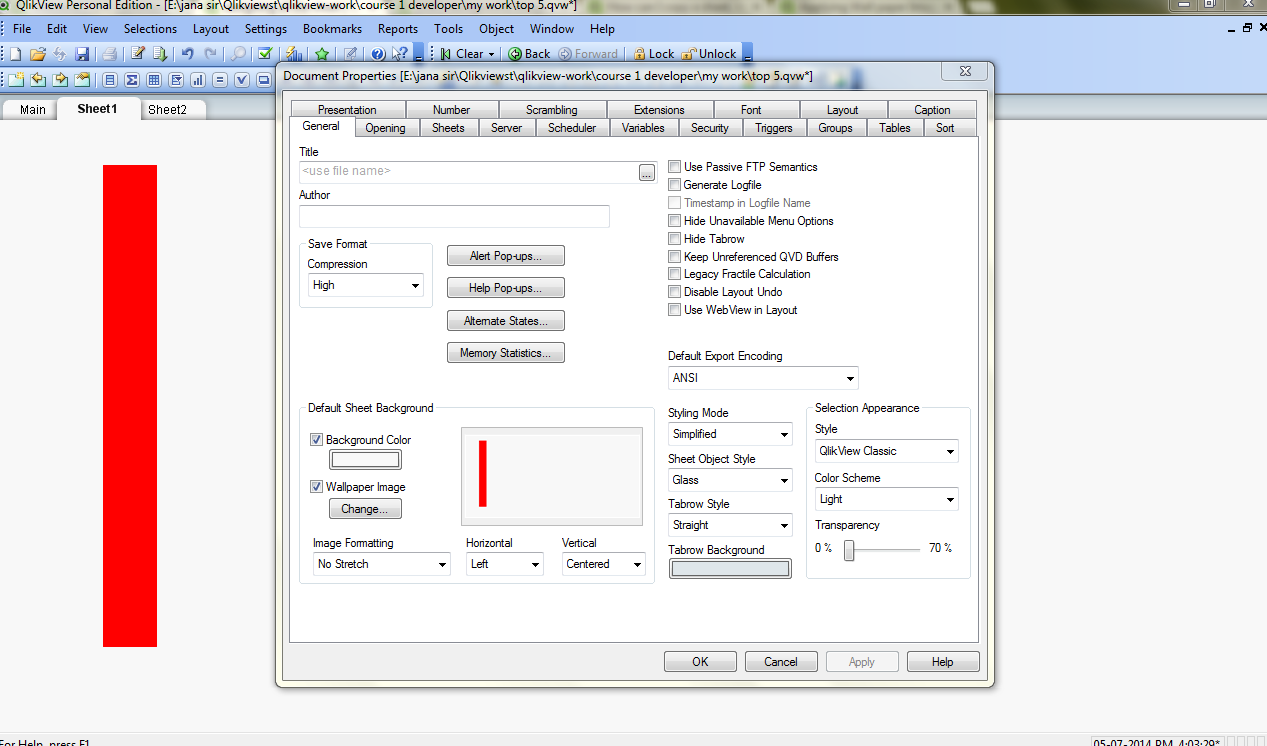Click the Create Statistics Box sigma icon

132,80
